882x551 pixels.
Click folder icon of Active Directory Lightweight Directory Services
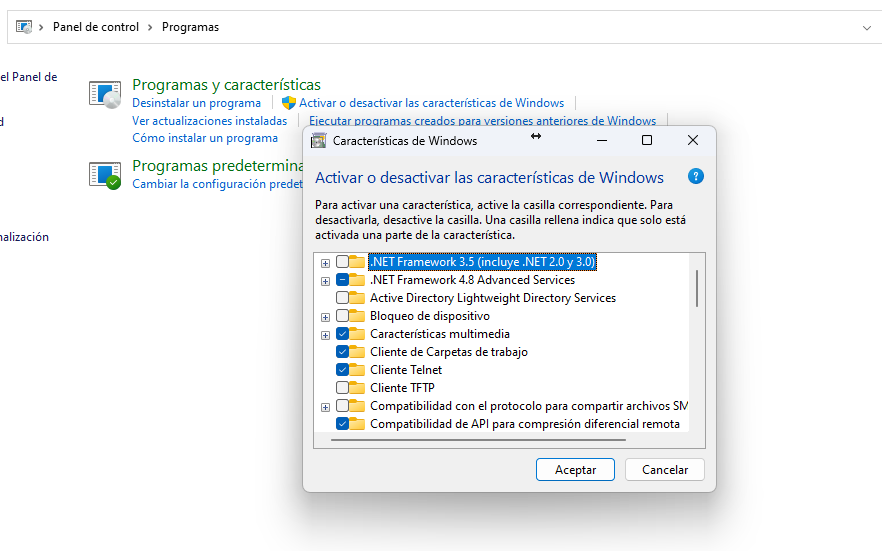(x=357, y=297)
